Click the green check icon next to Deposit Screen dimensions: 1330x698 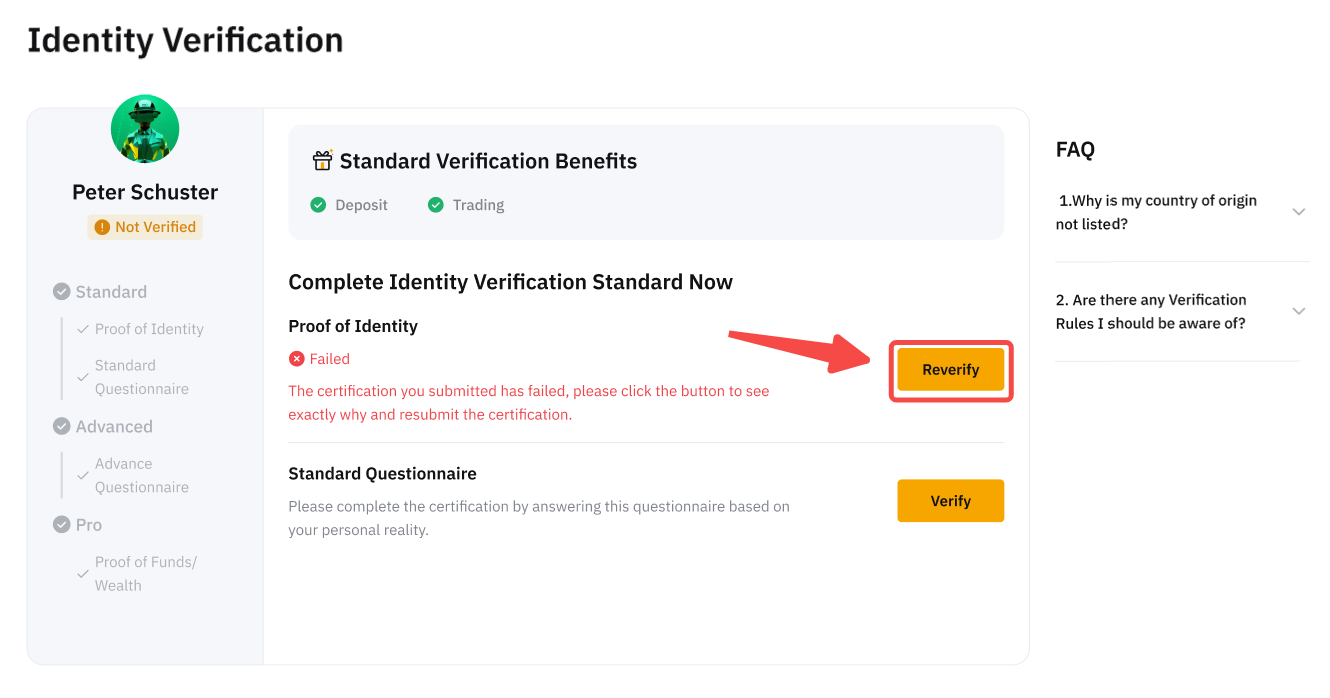(x=318, y=205)
